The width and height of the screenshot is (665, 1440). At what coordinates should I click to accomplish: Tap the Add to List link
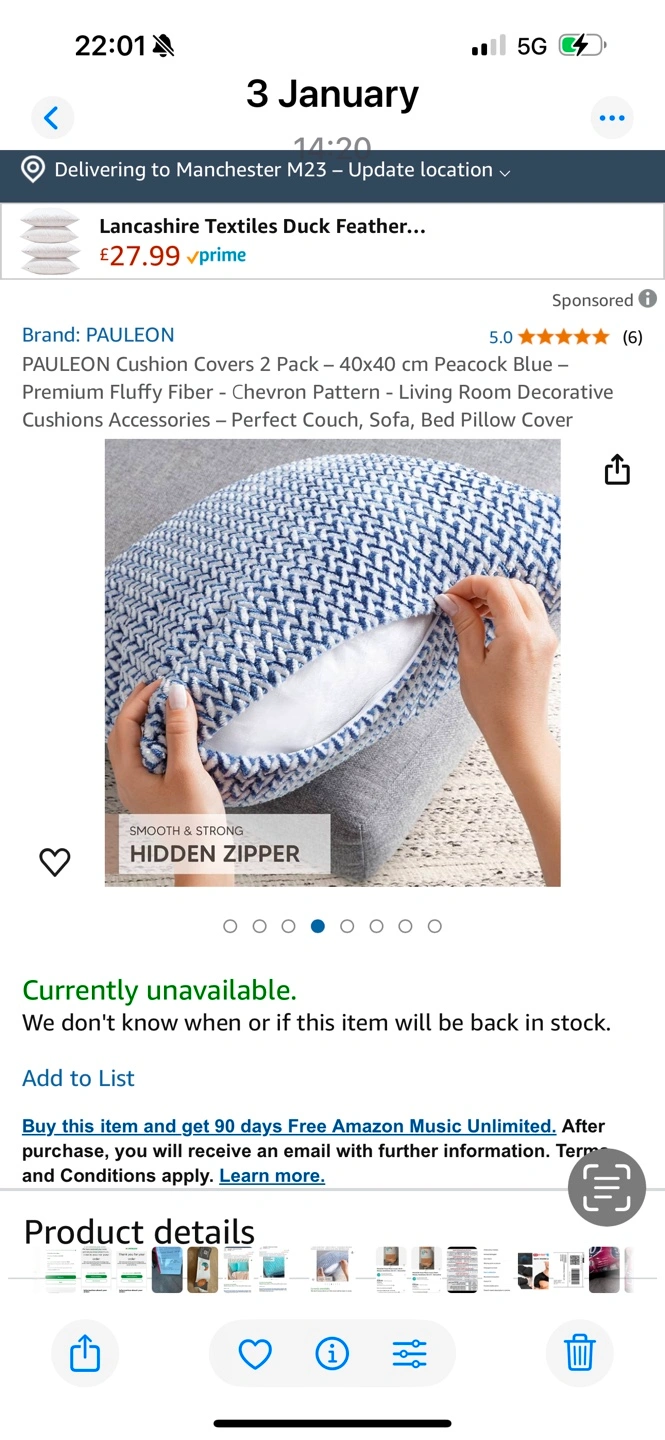click(78, 1078)
